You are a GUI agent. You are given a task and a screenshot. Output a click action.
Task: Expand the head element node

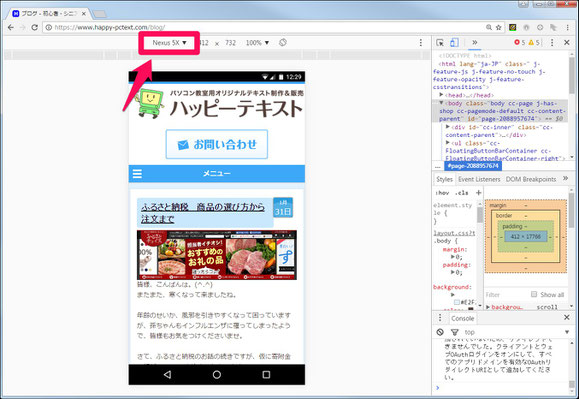click(441, 95)
